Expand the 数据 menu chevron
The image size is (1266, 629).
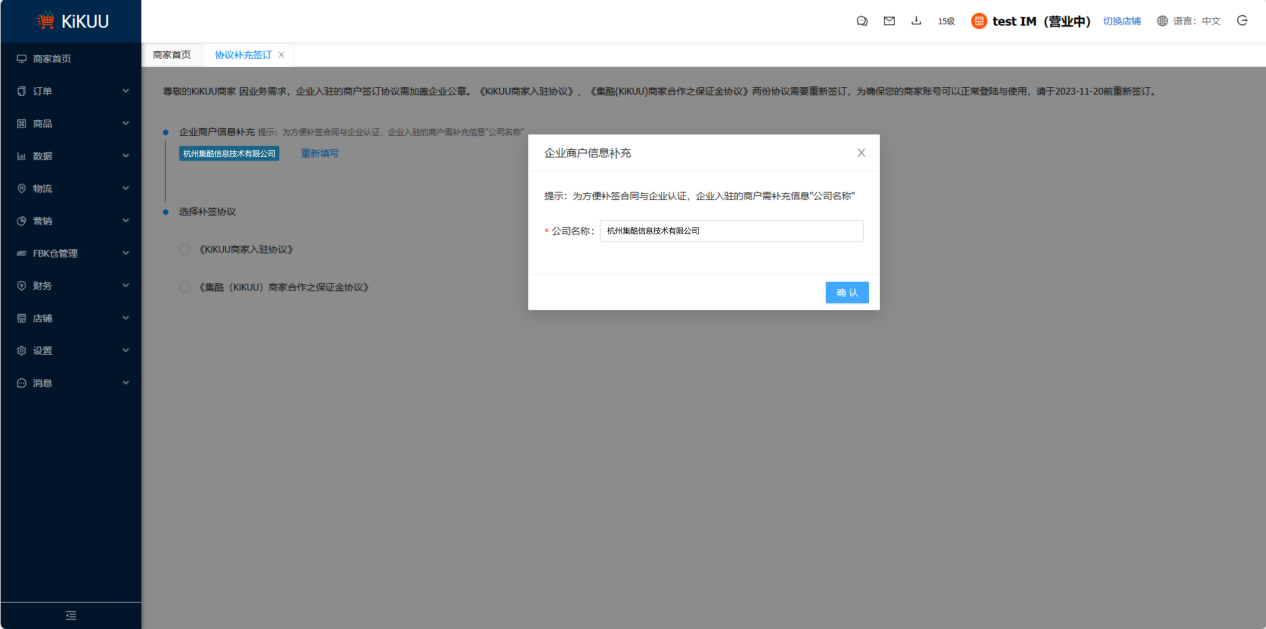[x=125, y=156]
